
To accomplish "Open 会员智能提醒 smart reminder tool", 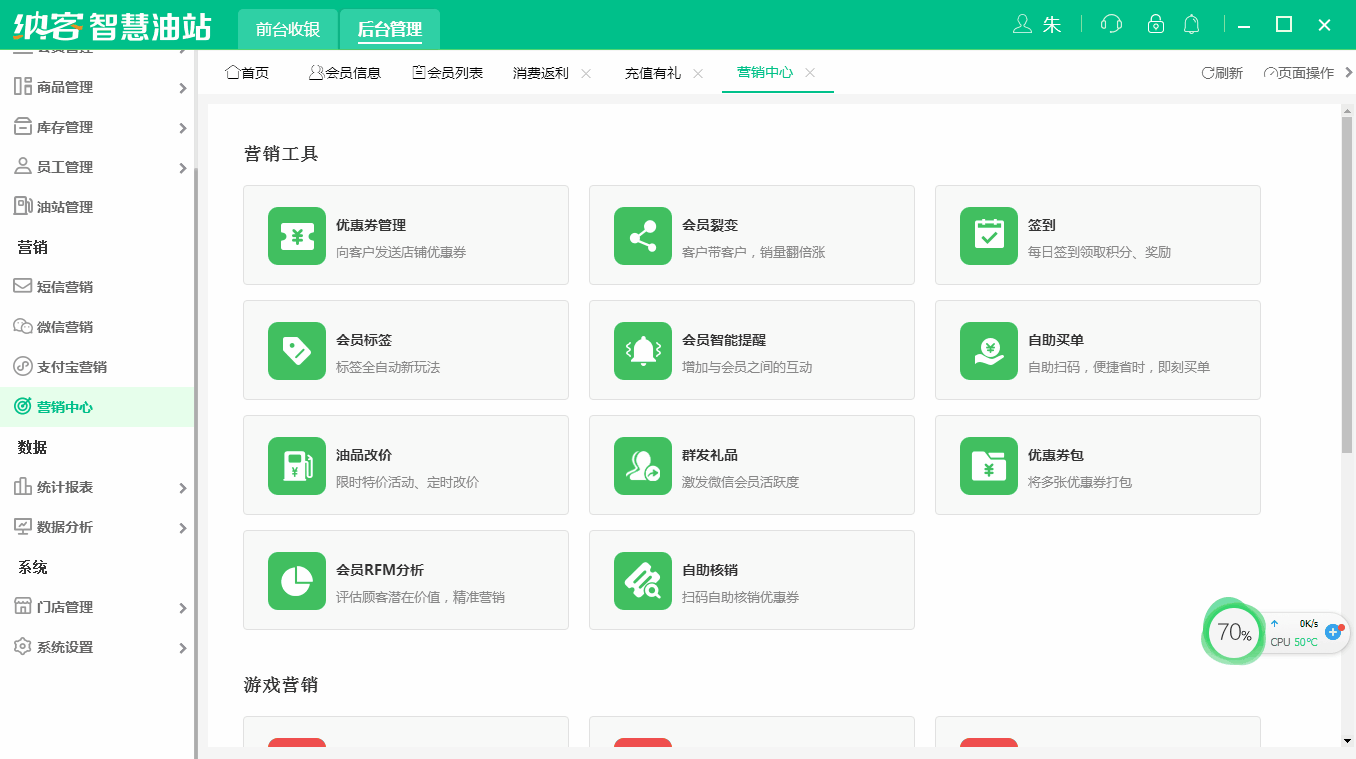I will [642, 350].
